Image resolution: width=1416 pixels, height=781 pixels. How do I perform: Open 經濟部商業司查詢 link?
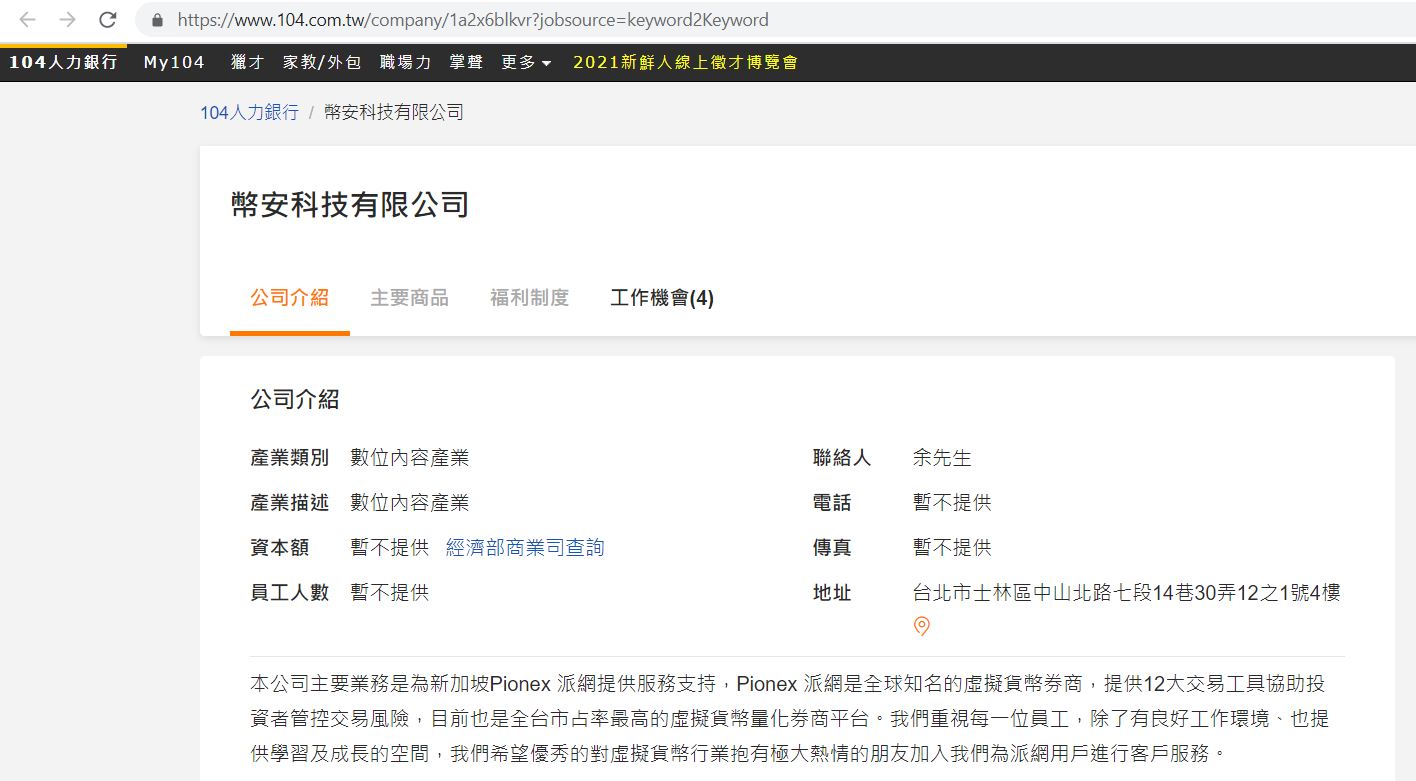point(525,548)
